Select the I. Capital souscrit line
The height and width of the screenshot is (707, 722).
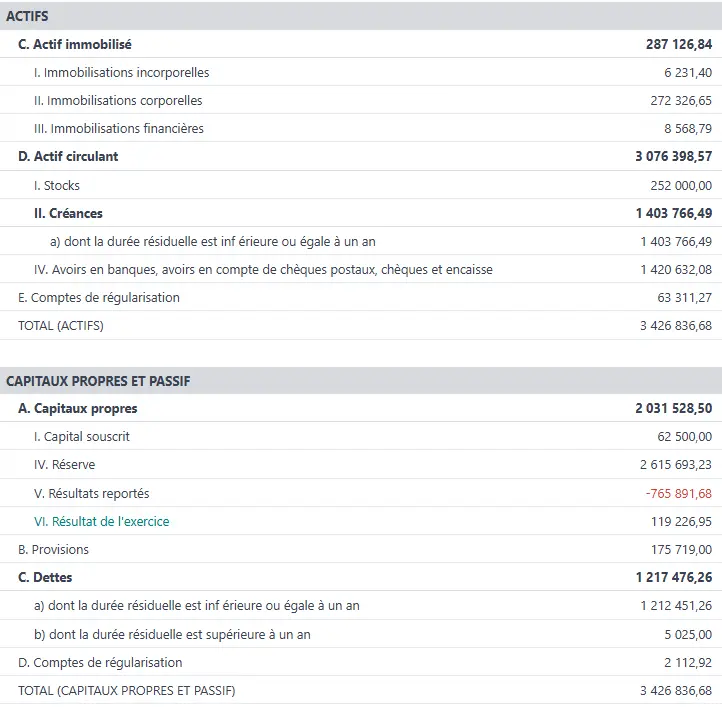click(81, 436)
